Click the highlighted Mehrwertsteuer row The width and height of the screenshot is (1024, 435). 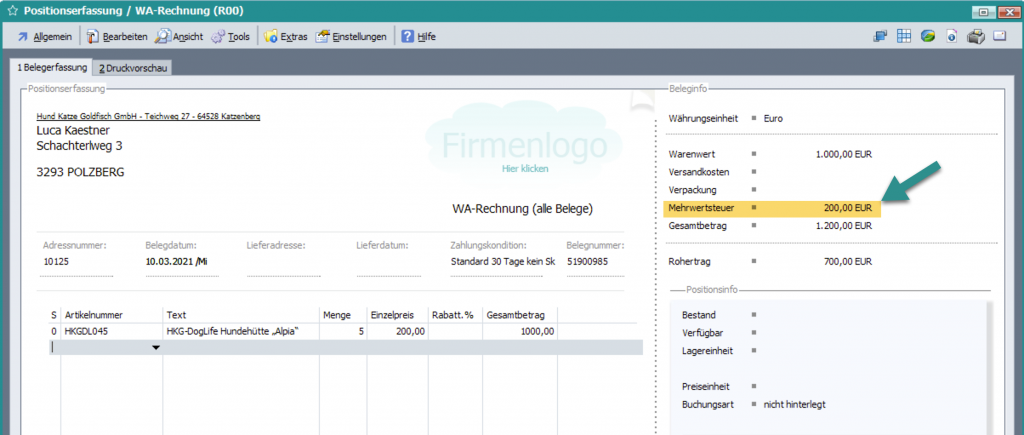pos(771,208)
